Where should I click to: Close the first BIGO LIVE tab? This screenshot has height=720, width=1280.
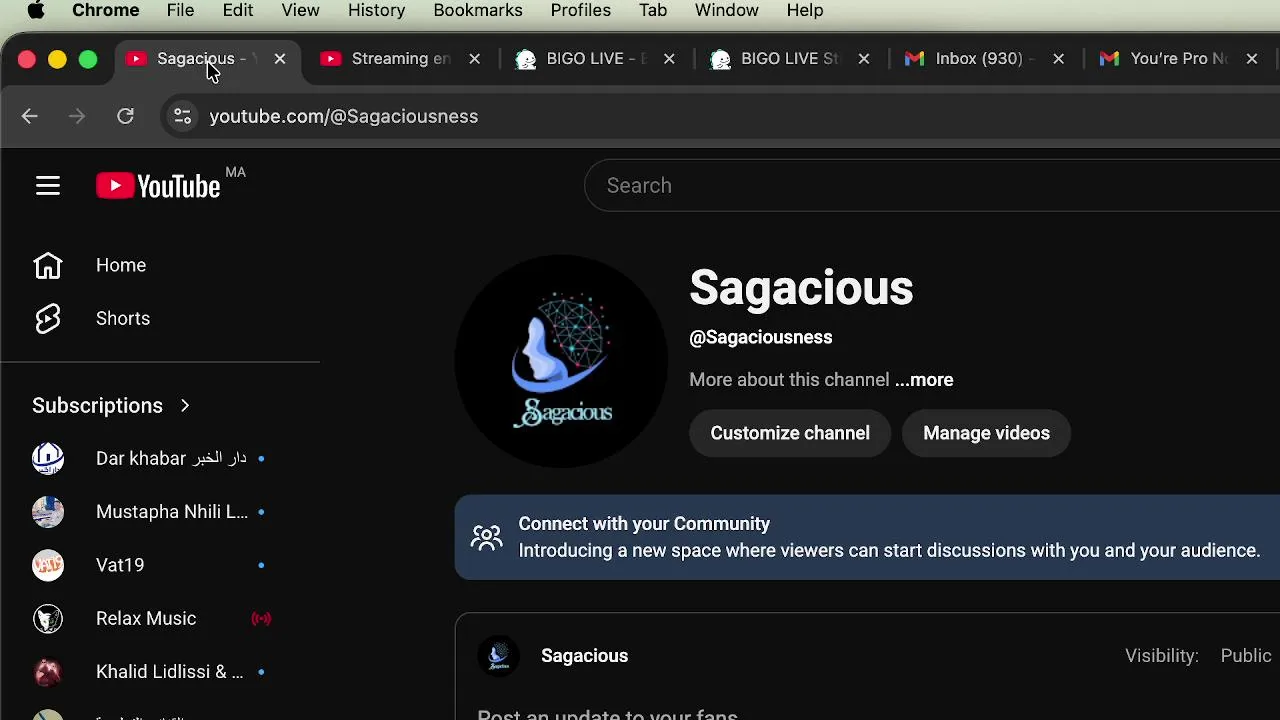[x=669, y=59]
